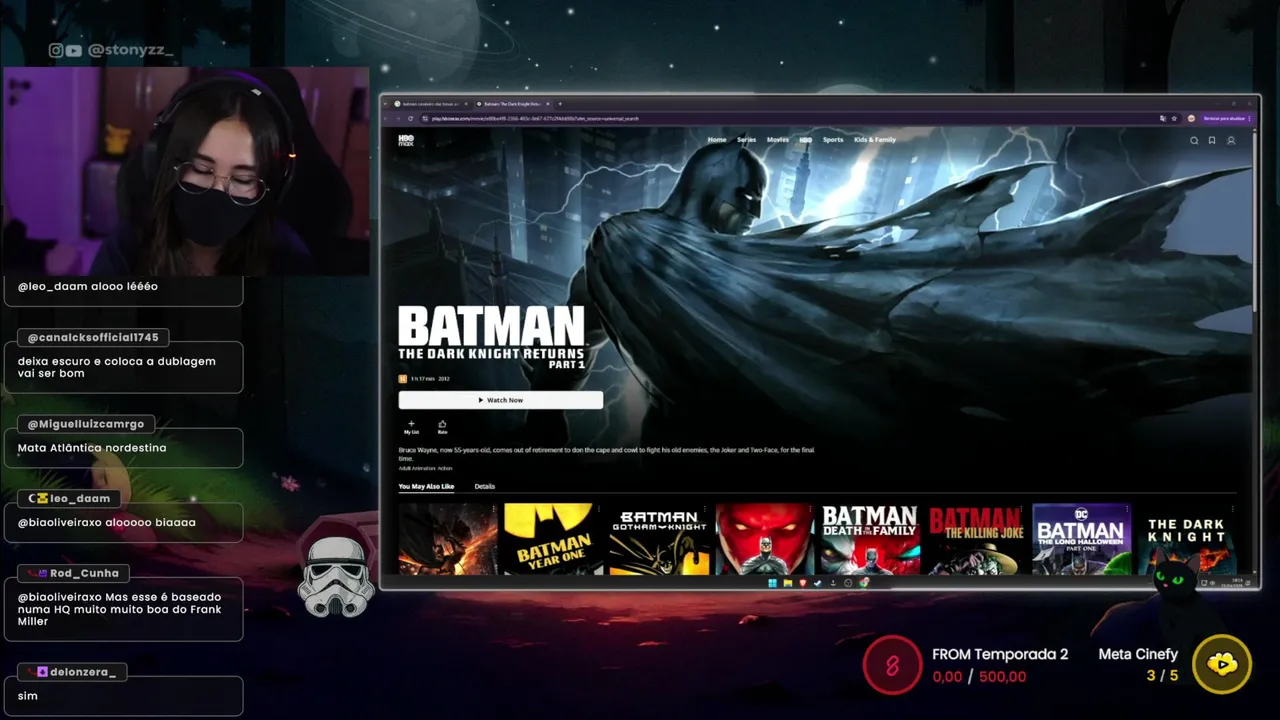The width and height of the screenshot is (1280, 720).
Task: Click the YouTube icon beside @stonyzz_
Action: tap(74, 50)
